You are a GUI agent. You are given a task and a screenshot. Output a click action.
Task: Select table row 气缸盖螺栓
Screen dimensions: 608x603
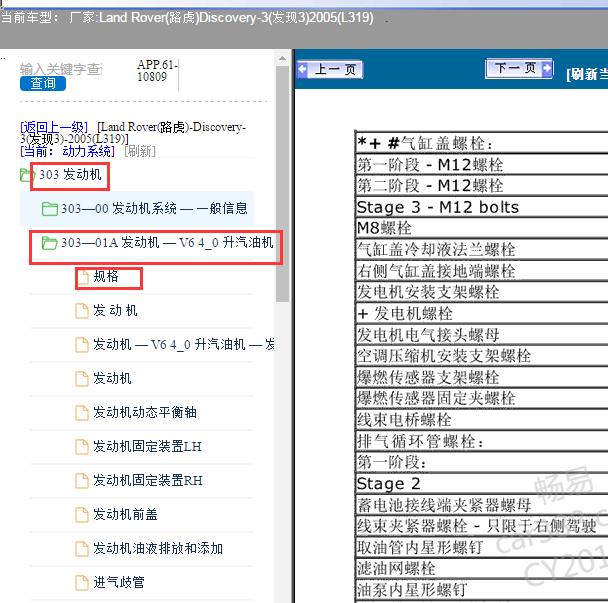(482, 143)
